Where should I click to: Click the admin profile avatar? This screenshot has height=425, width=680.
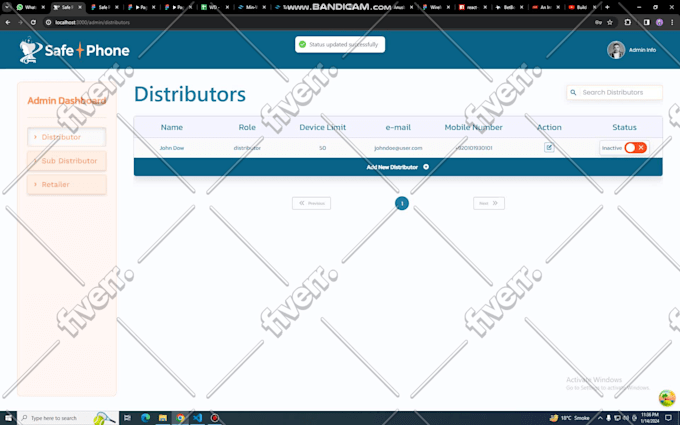pyautogui.click(x=616, y=50)
